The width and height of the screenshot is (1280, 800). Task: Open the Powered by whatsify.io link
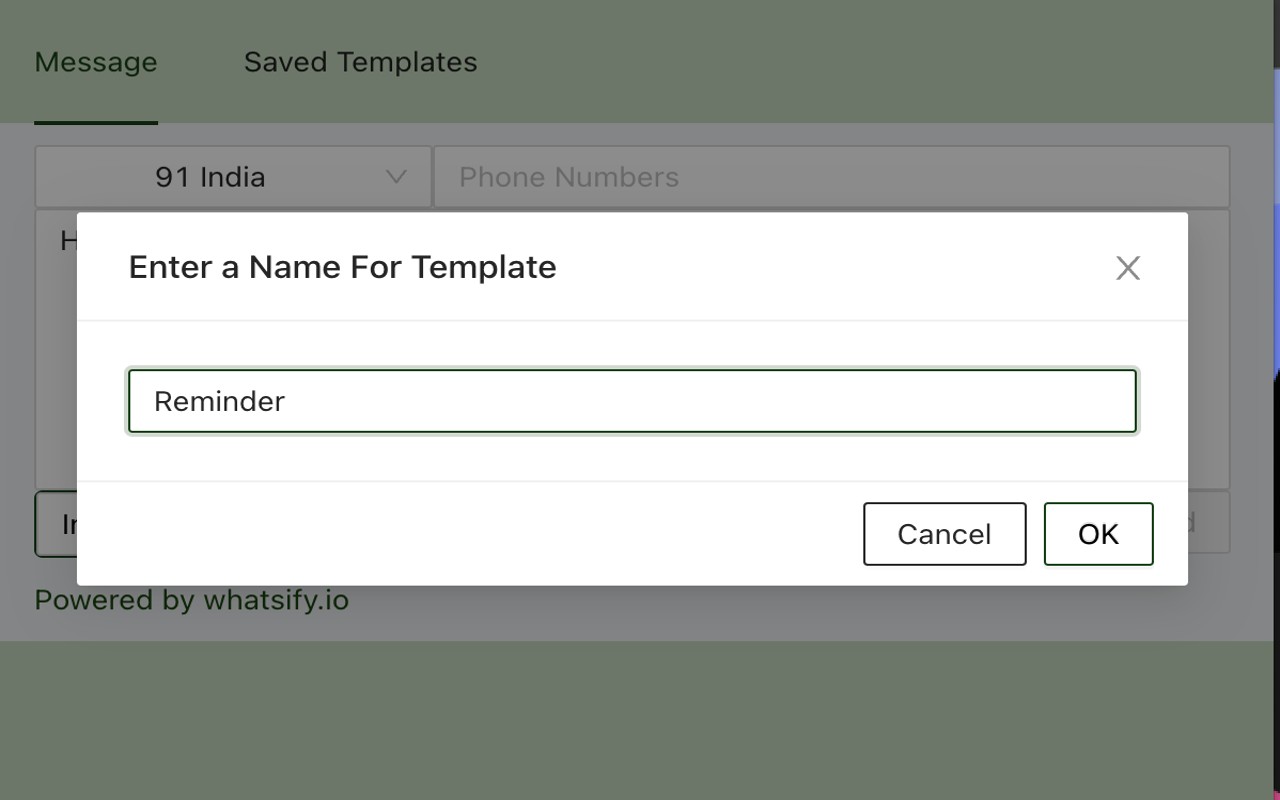(191, 600)
